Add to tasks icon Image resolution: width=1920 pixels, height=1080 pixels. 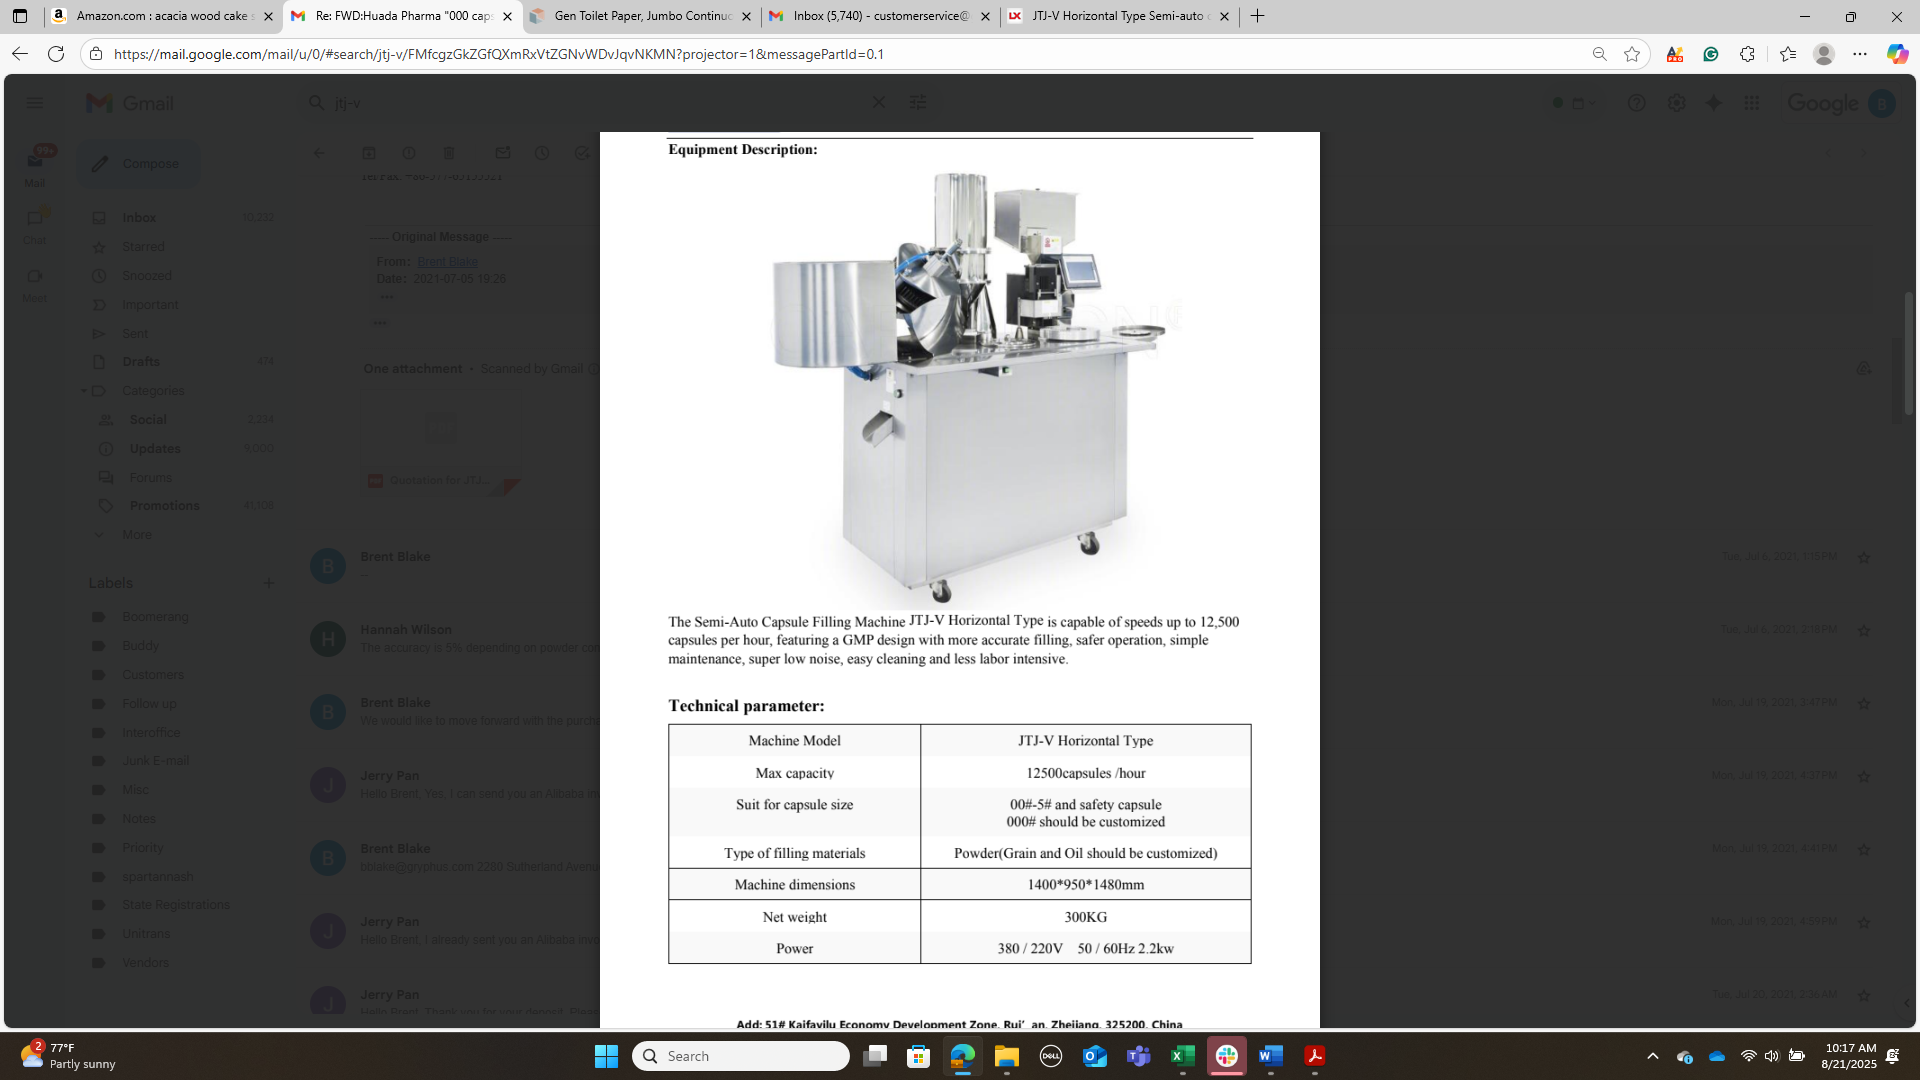582,153
